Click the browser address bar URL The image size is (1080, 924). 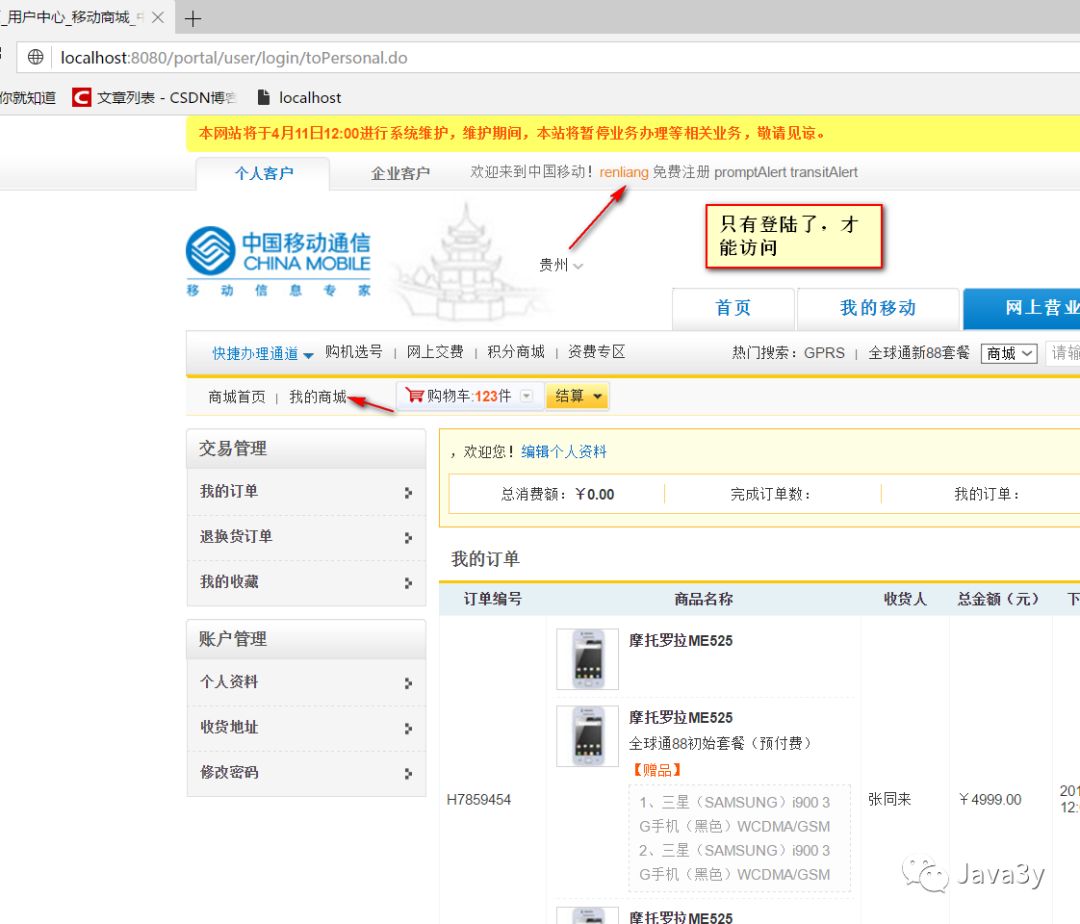coord(233,58)
